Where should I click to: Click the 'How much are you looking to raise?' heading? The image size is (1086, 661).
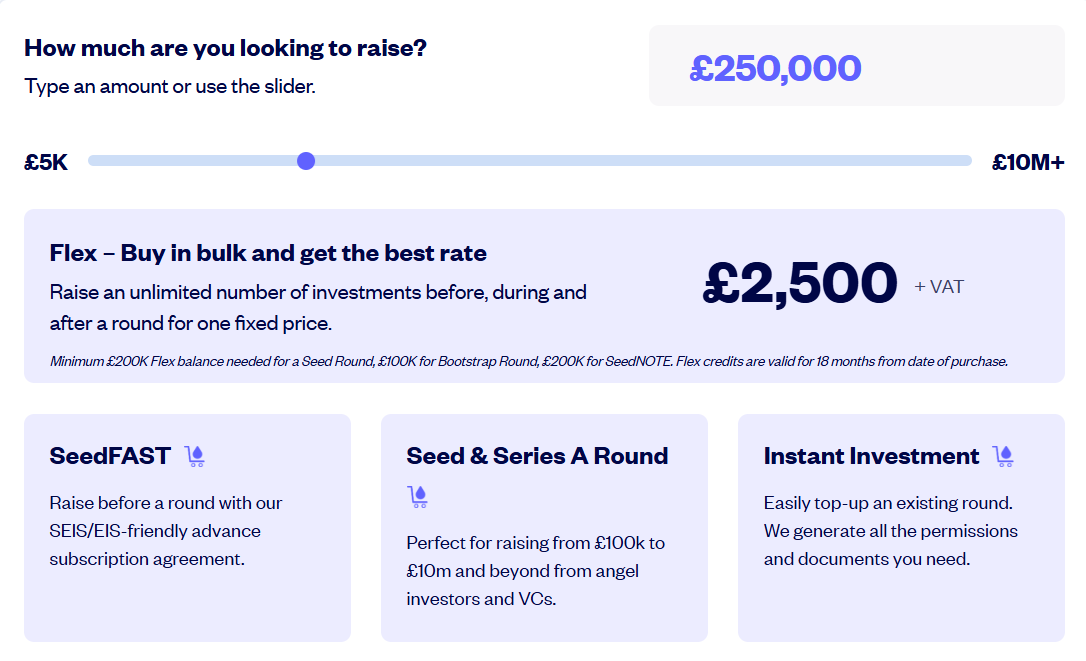coord(225,48)
